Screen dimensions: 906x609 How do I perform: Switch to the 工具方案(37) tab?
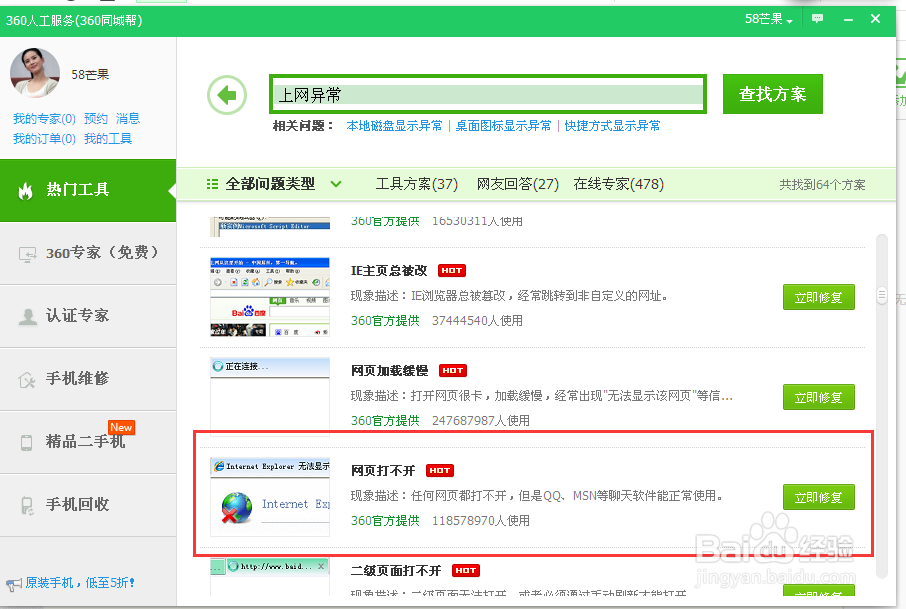coord(417,184)
